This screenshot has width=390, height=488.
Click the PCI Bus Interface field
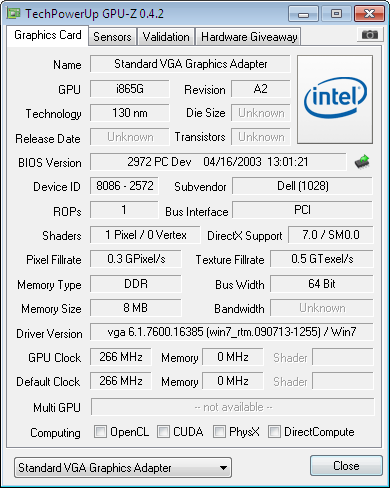click(x=302, y=210)
